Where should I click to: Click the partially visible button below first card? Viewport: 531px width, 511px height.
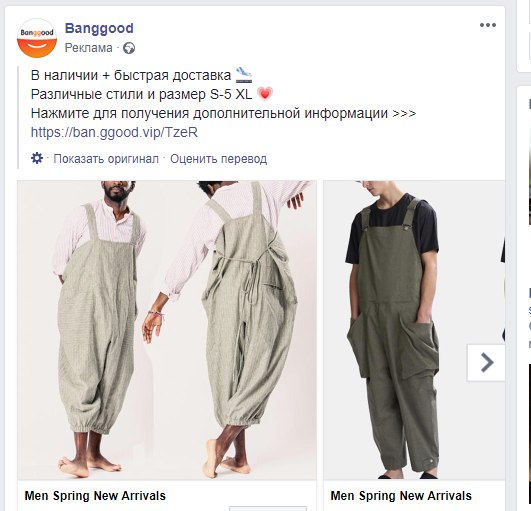(268, 509)
